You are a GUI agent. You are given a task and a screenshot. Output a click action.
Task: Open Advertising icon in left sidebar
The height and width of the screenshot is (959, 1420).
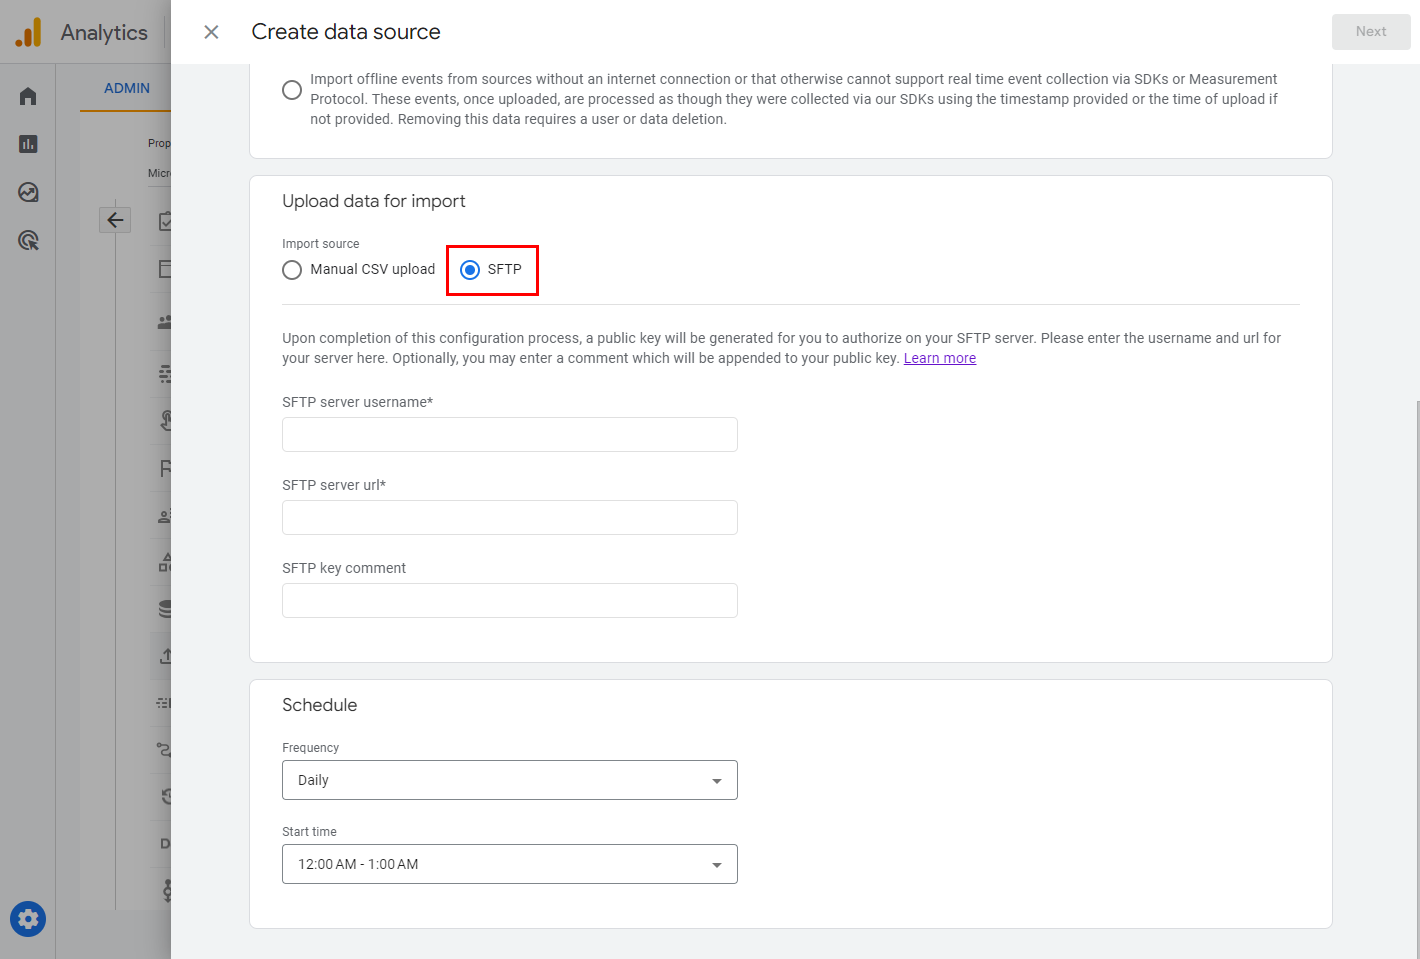[28, 240]
